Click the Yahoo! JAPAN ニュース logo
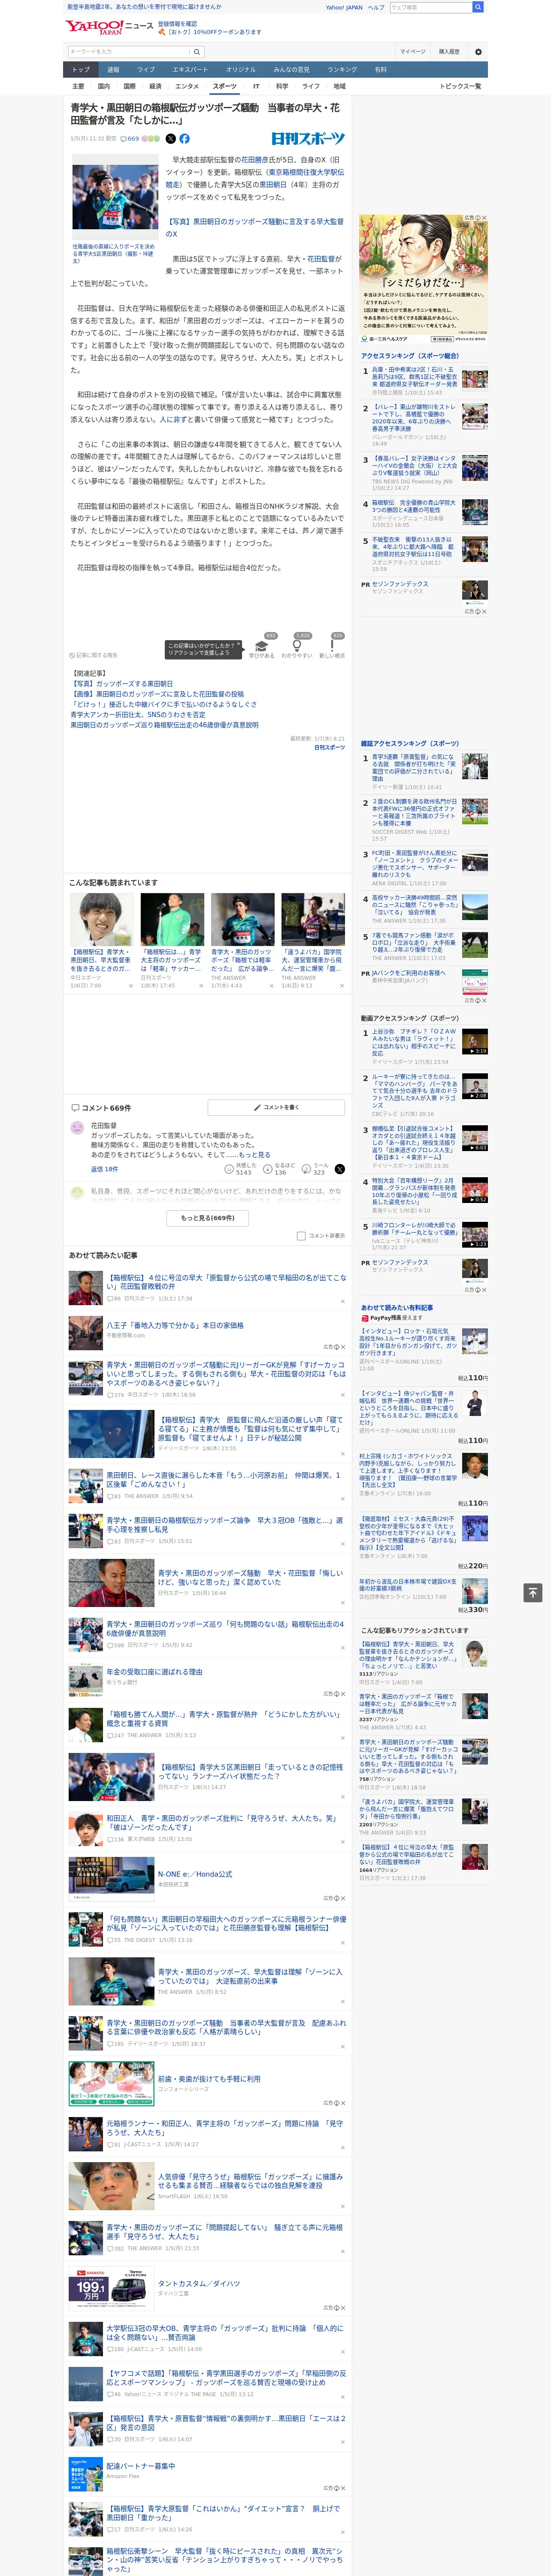 click(109, 28)
